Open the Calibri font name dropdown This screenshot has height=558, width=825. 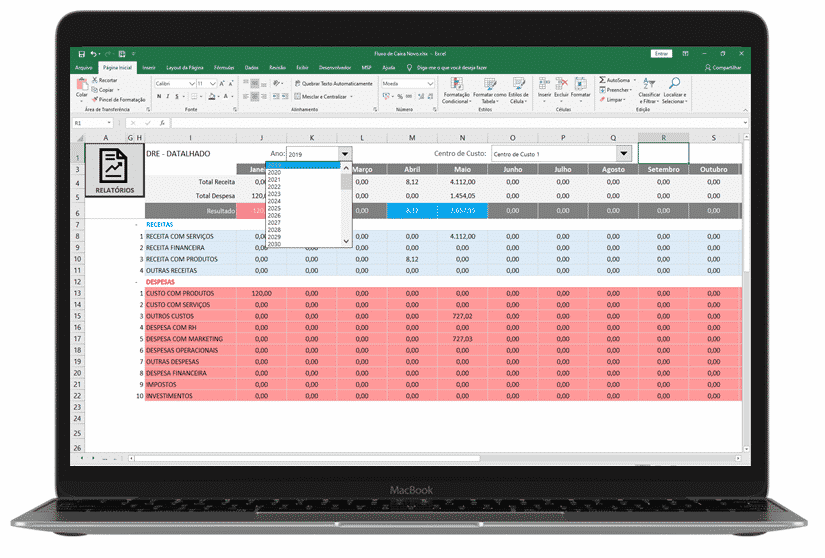click(x=192, y=84)
